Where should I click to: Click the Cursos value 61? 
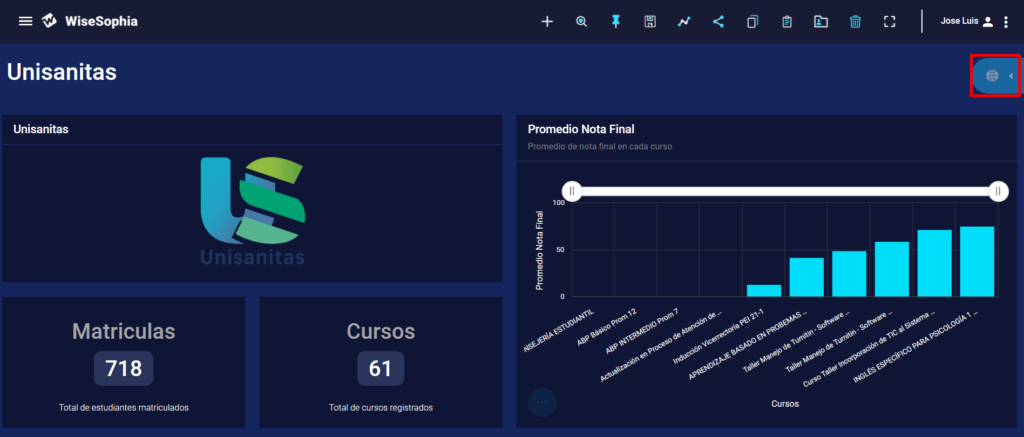tap(380, 369)
